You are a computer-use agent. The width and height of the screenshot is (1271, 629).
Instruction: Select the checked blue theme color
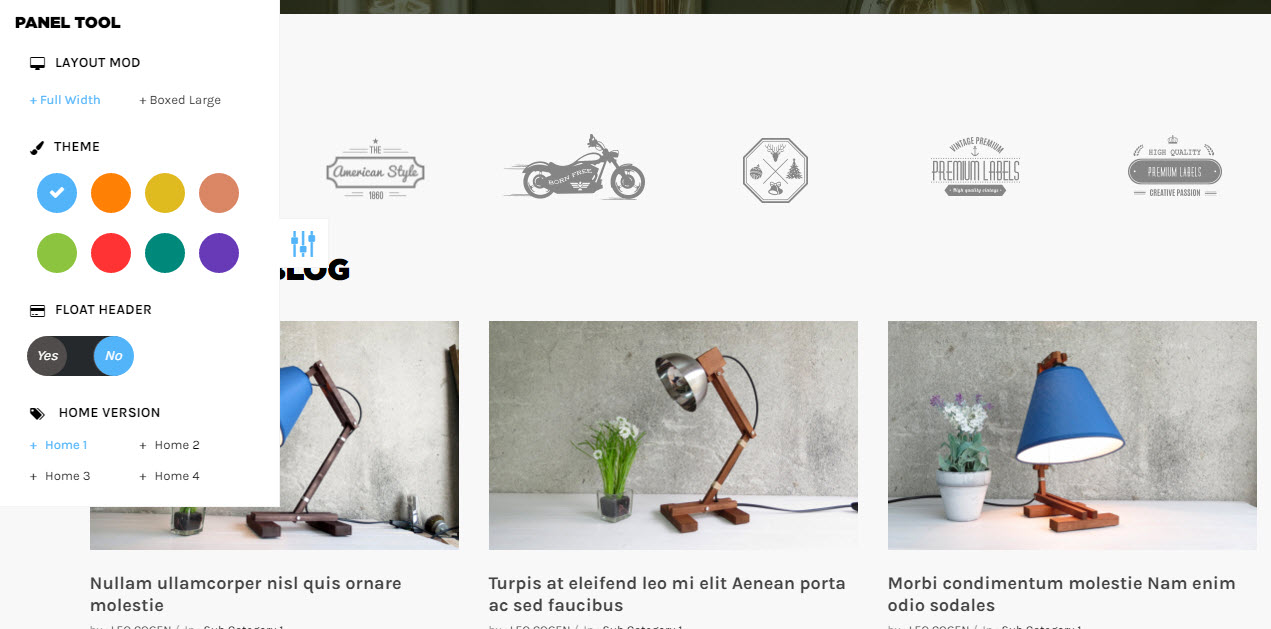[x=57, y=193]
